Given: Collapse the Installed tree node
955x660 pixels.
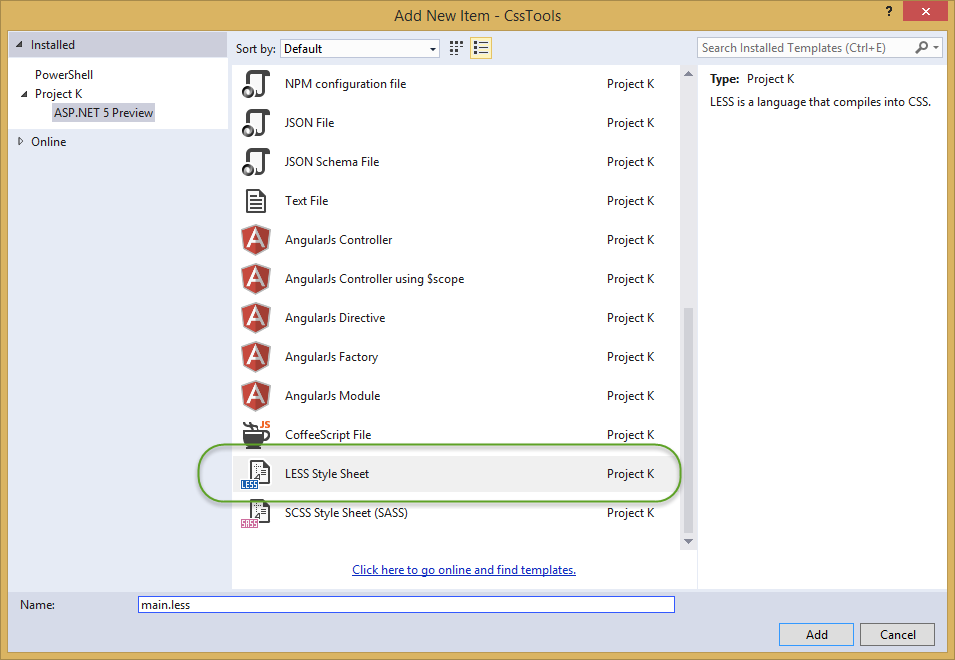Looking at the screenshot, I should pos(19,44).
